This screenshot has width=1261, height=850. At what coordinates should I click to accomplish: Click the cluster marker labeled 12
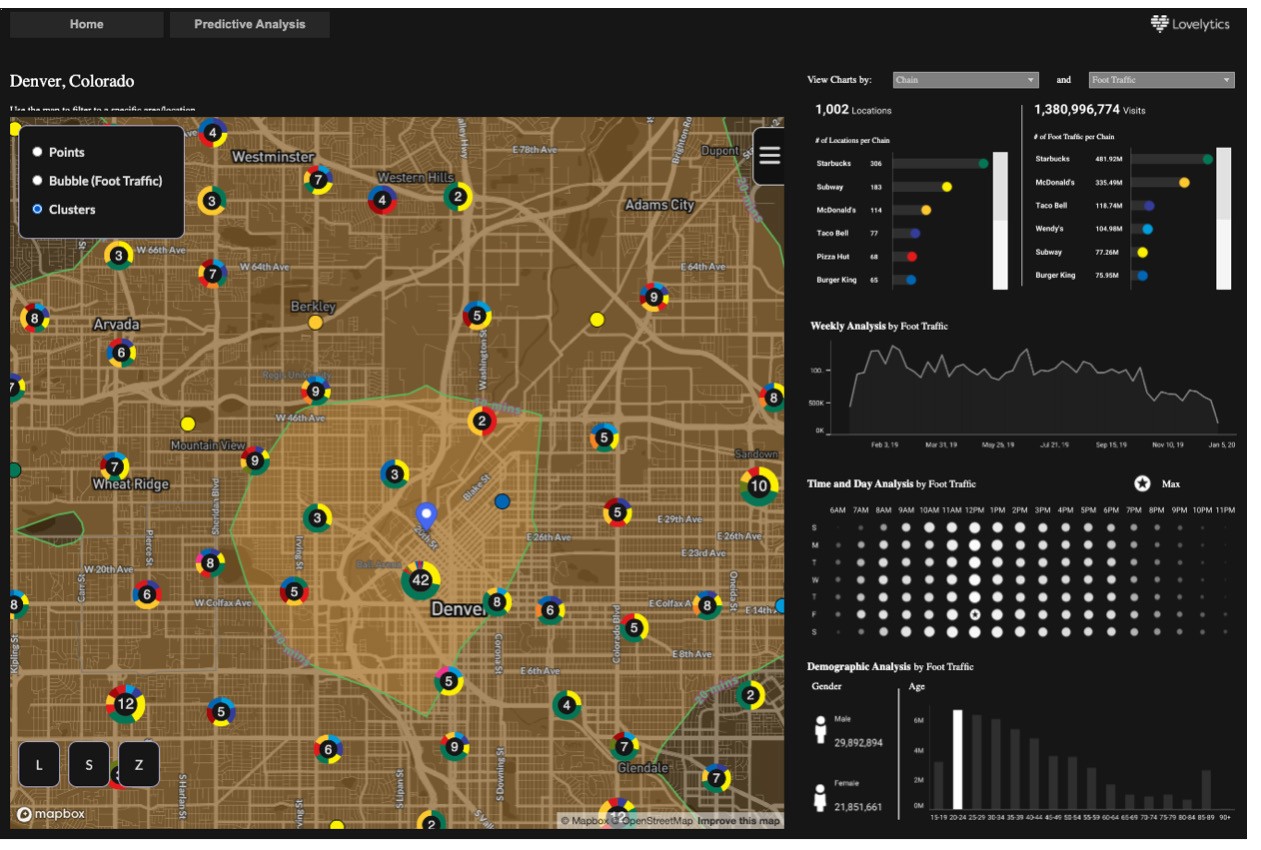pos(125,704)
